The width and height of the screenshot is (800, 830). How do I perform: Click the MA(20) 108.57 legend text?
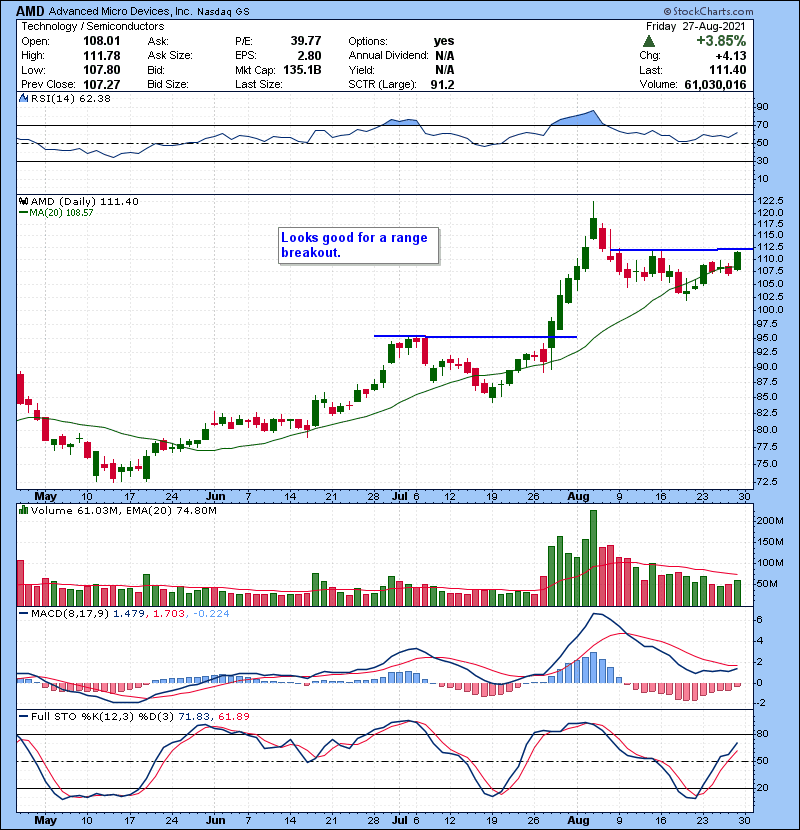61,213
